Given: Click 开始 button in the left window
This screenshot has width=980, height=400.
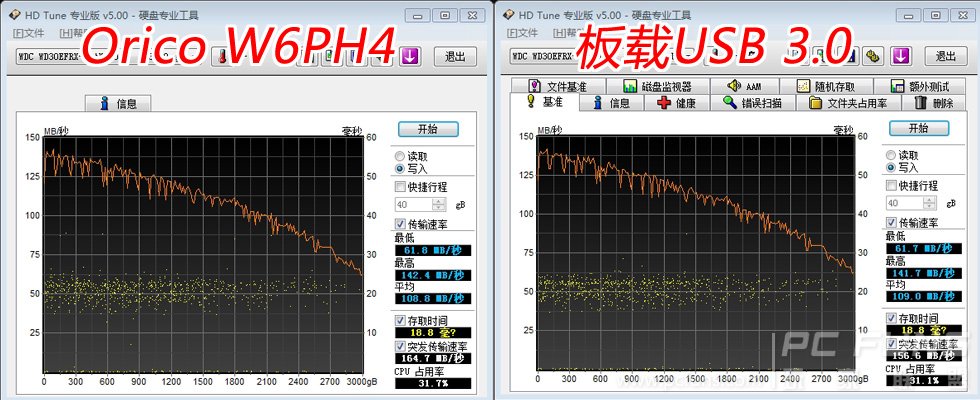Looking at the screenshot, I should pyautogui.click(x=428, y=129).
